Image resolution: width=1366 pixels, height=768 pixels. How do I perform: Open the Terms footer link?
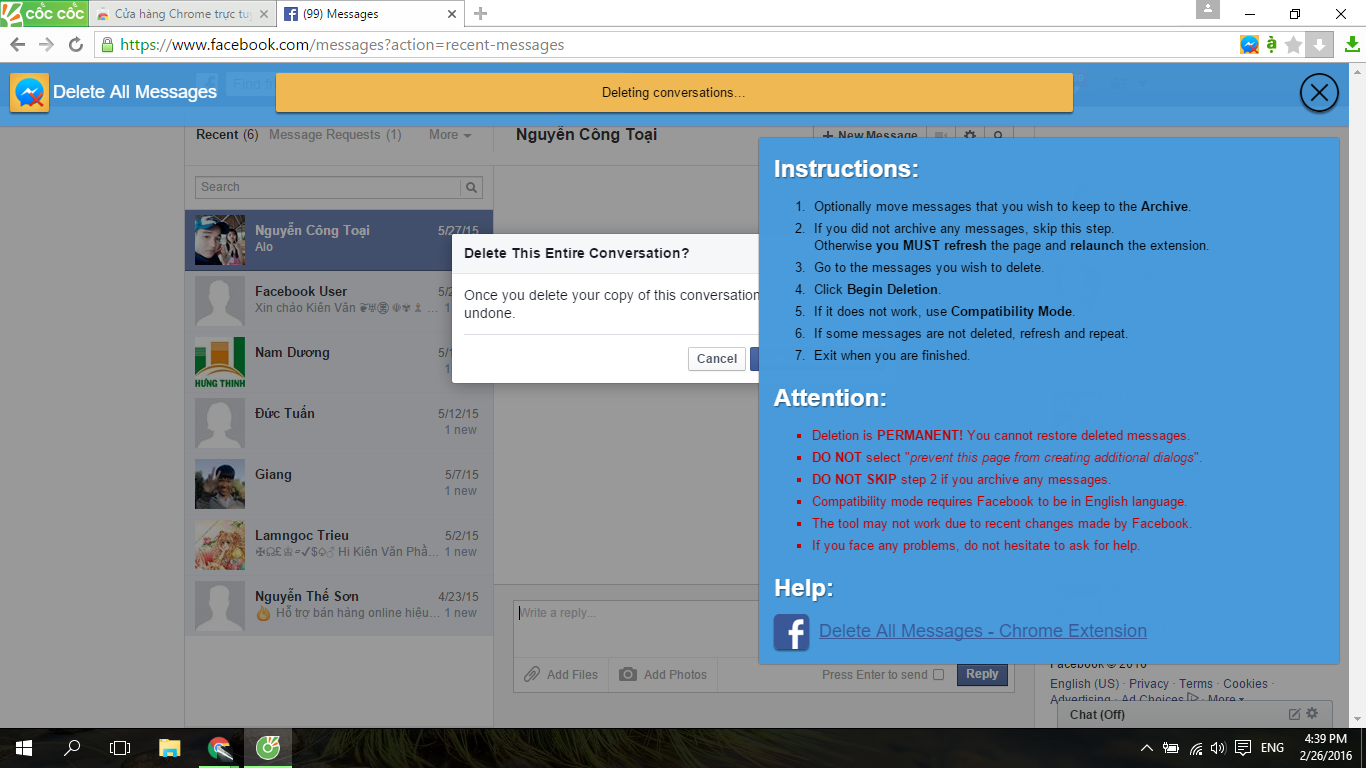click(1196, 684)
